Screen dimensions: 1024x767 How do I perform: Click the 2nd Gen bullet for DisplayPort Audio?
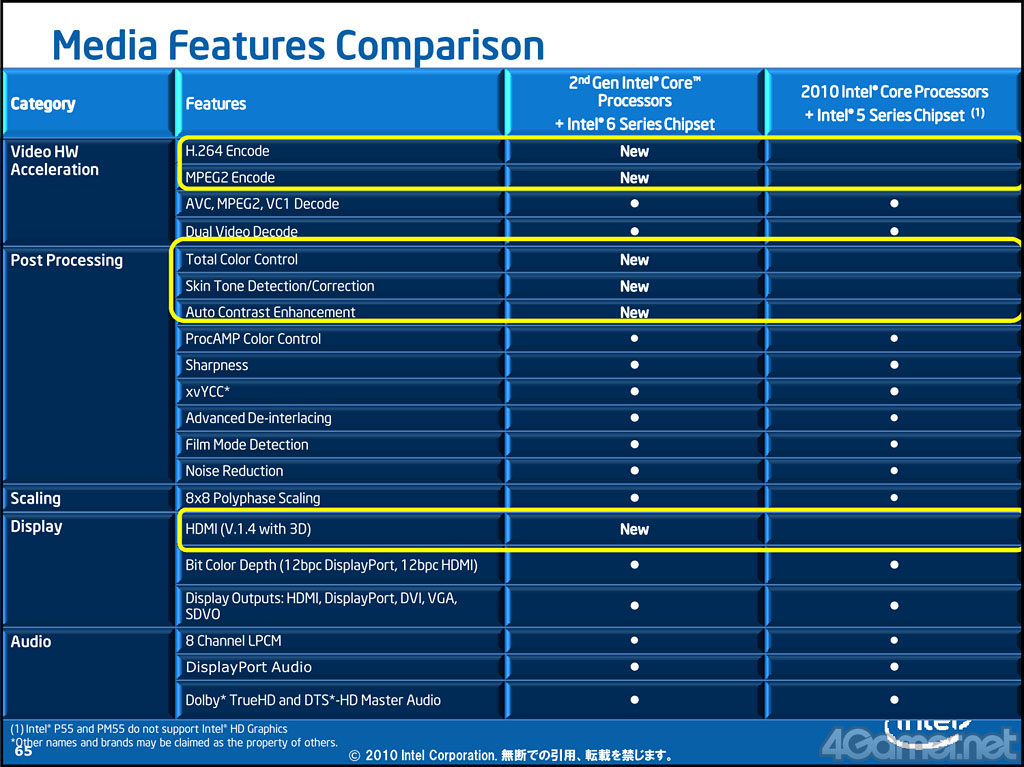click(x=634, y=667)
